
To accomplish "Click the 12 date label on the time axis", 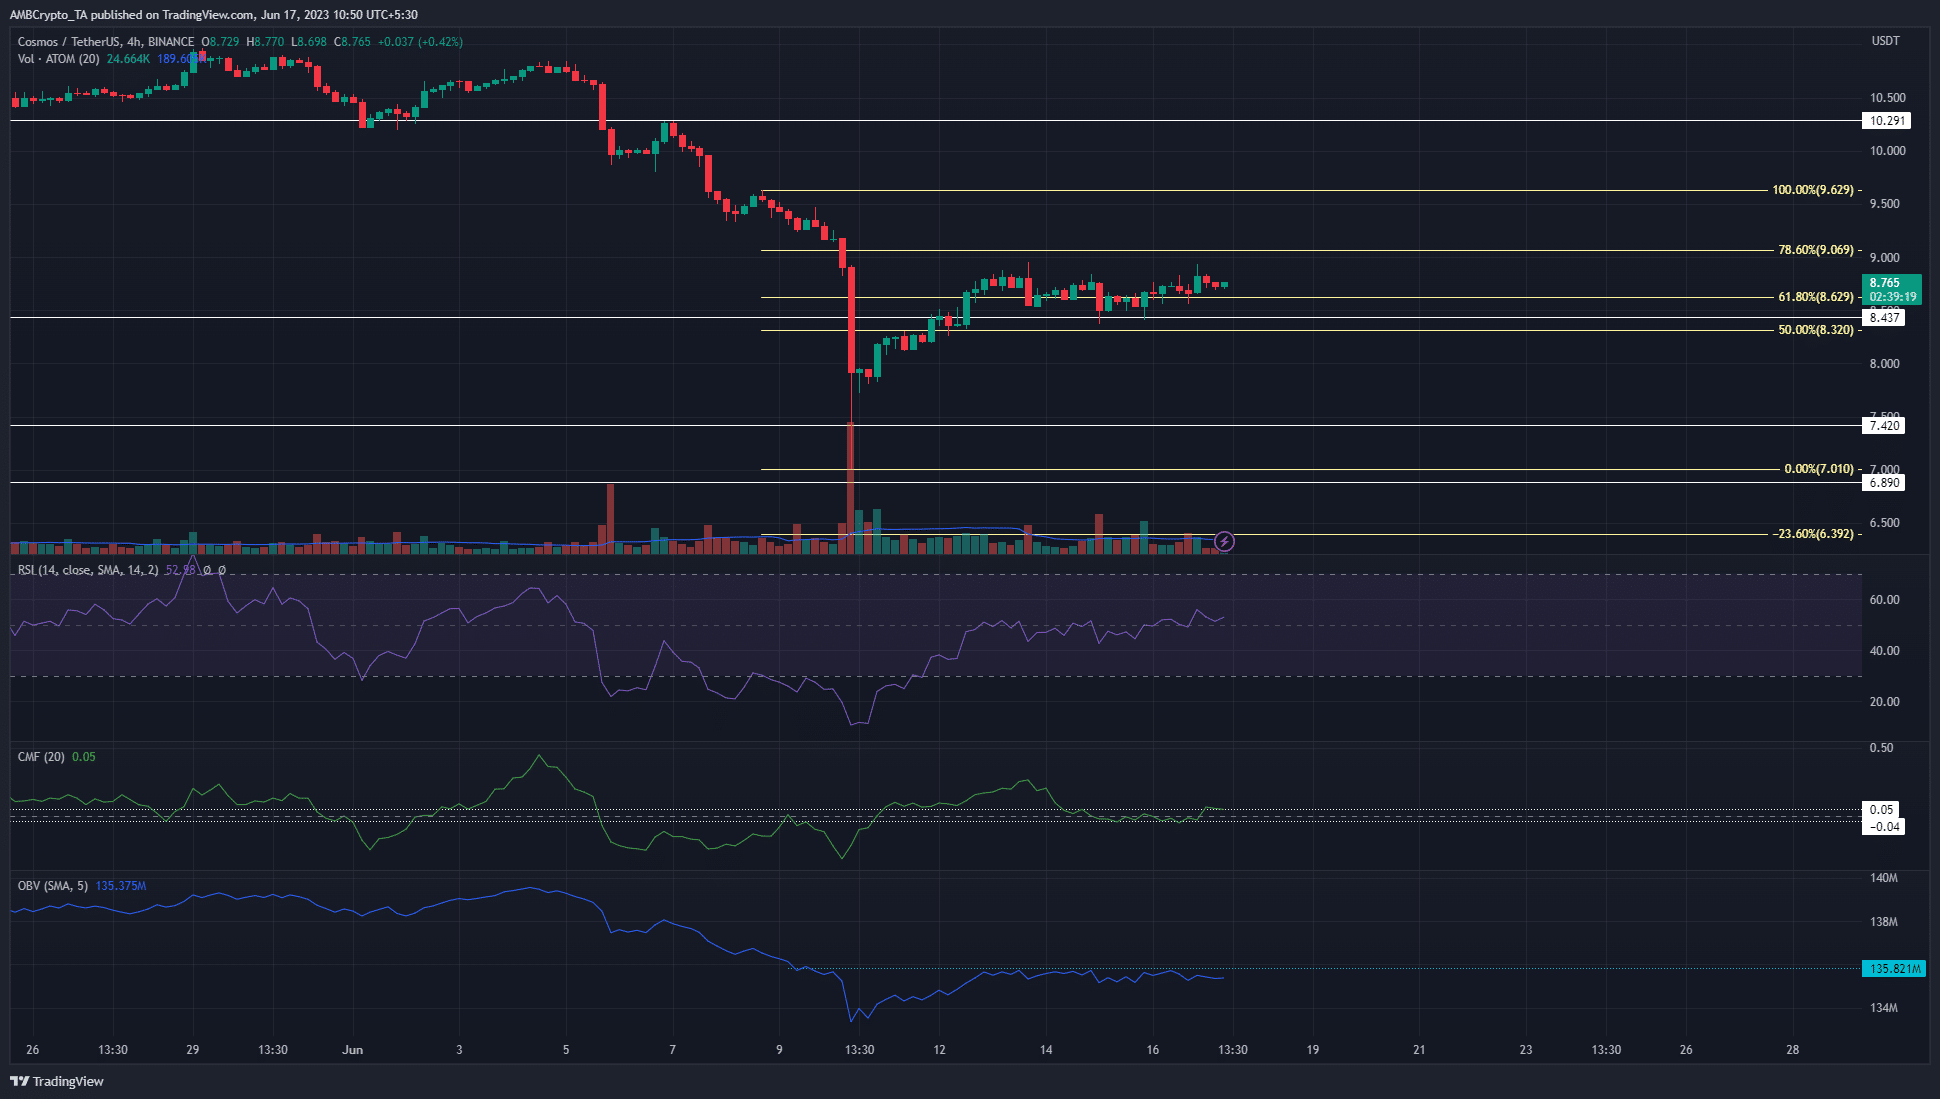I will [x=939, y=1050].
